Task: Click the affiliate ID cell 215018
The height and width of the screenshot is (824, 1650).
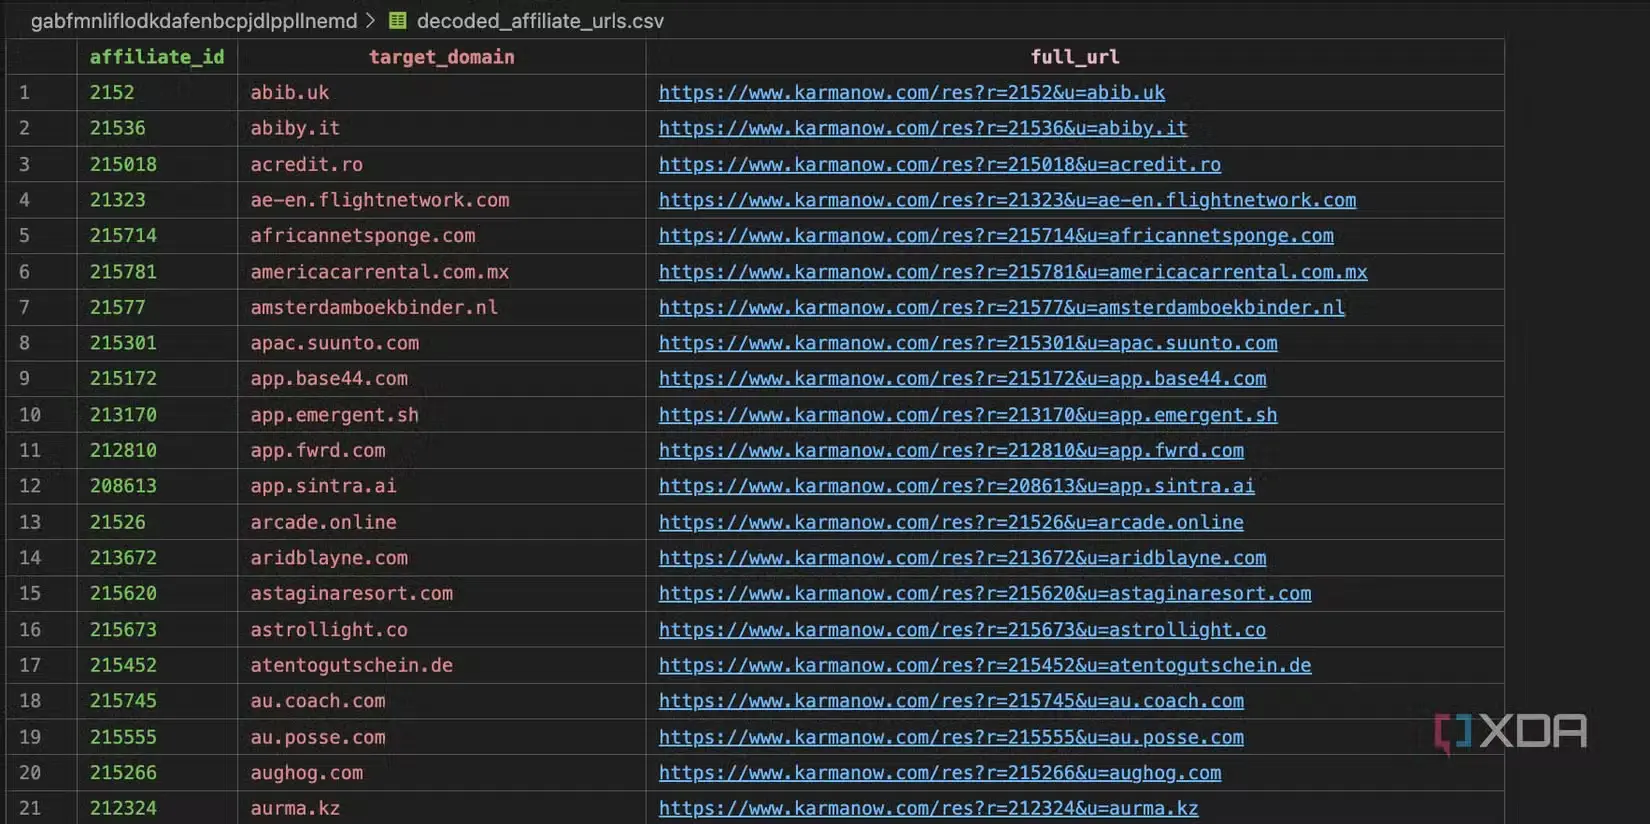Action: pyautogui.click(x=123, y=164)
